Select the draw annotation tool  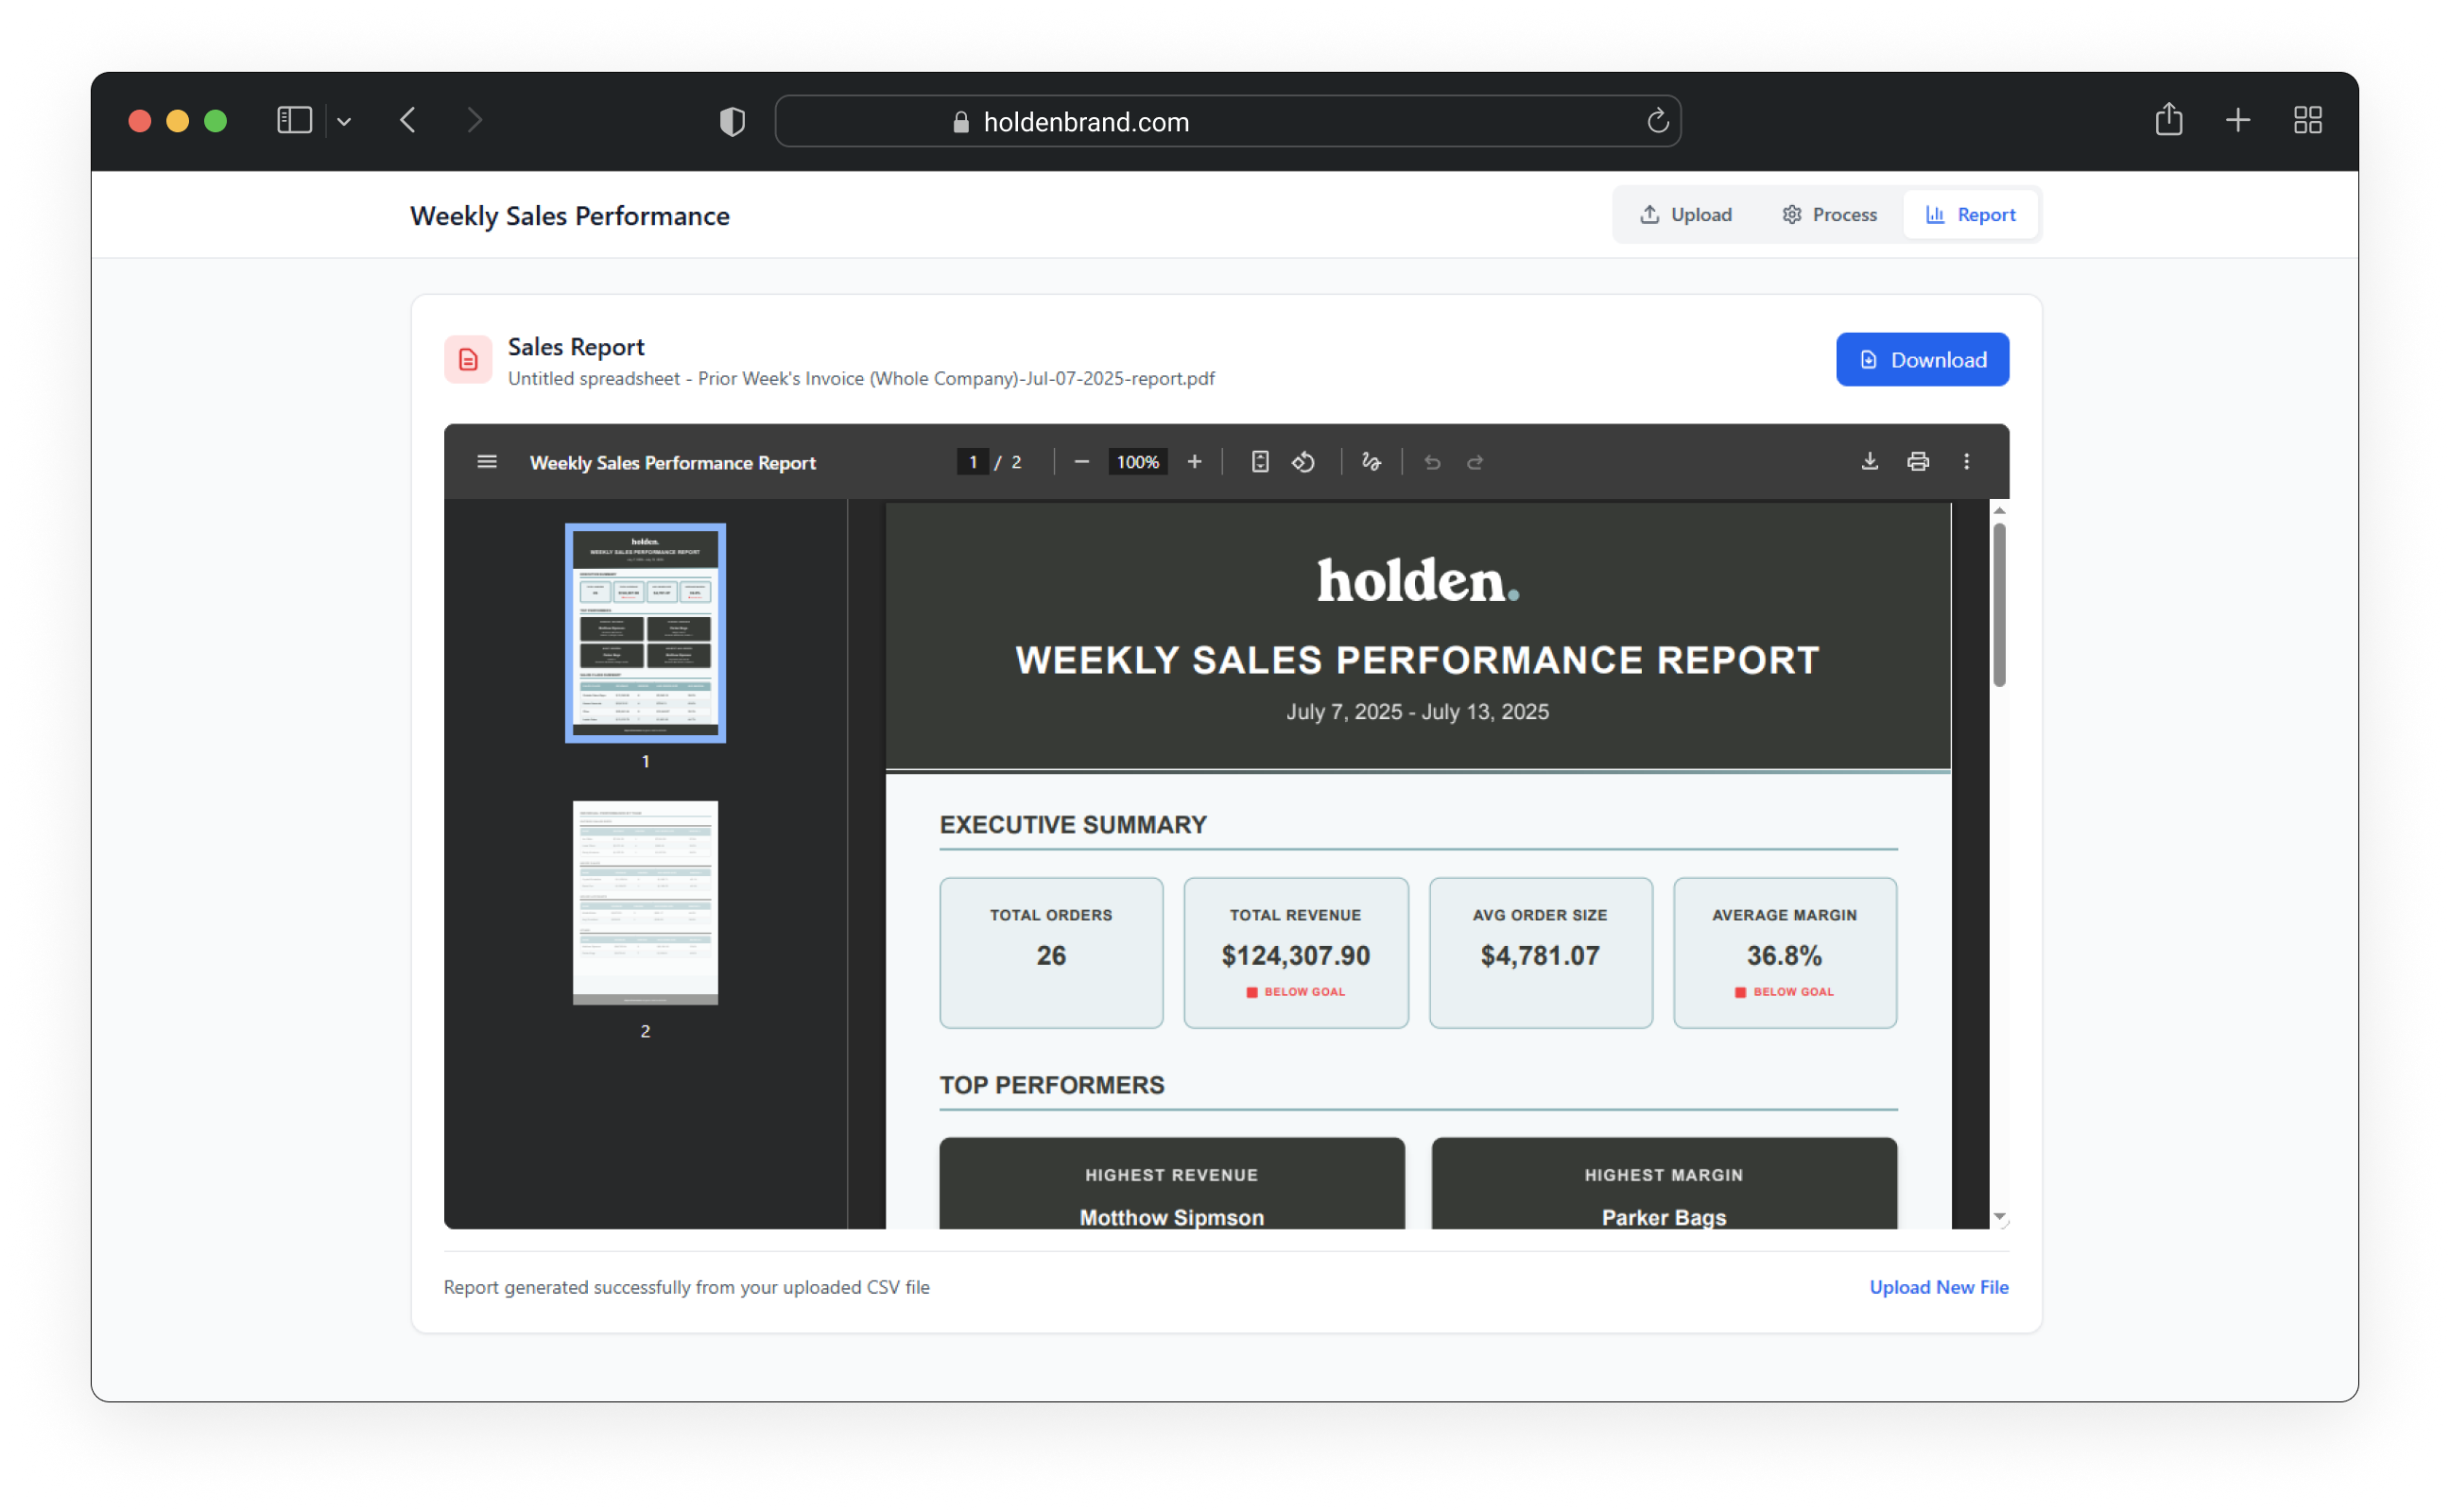1371,462
